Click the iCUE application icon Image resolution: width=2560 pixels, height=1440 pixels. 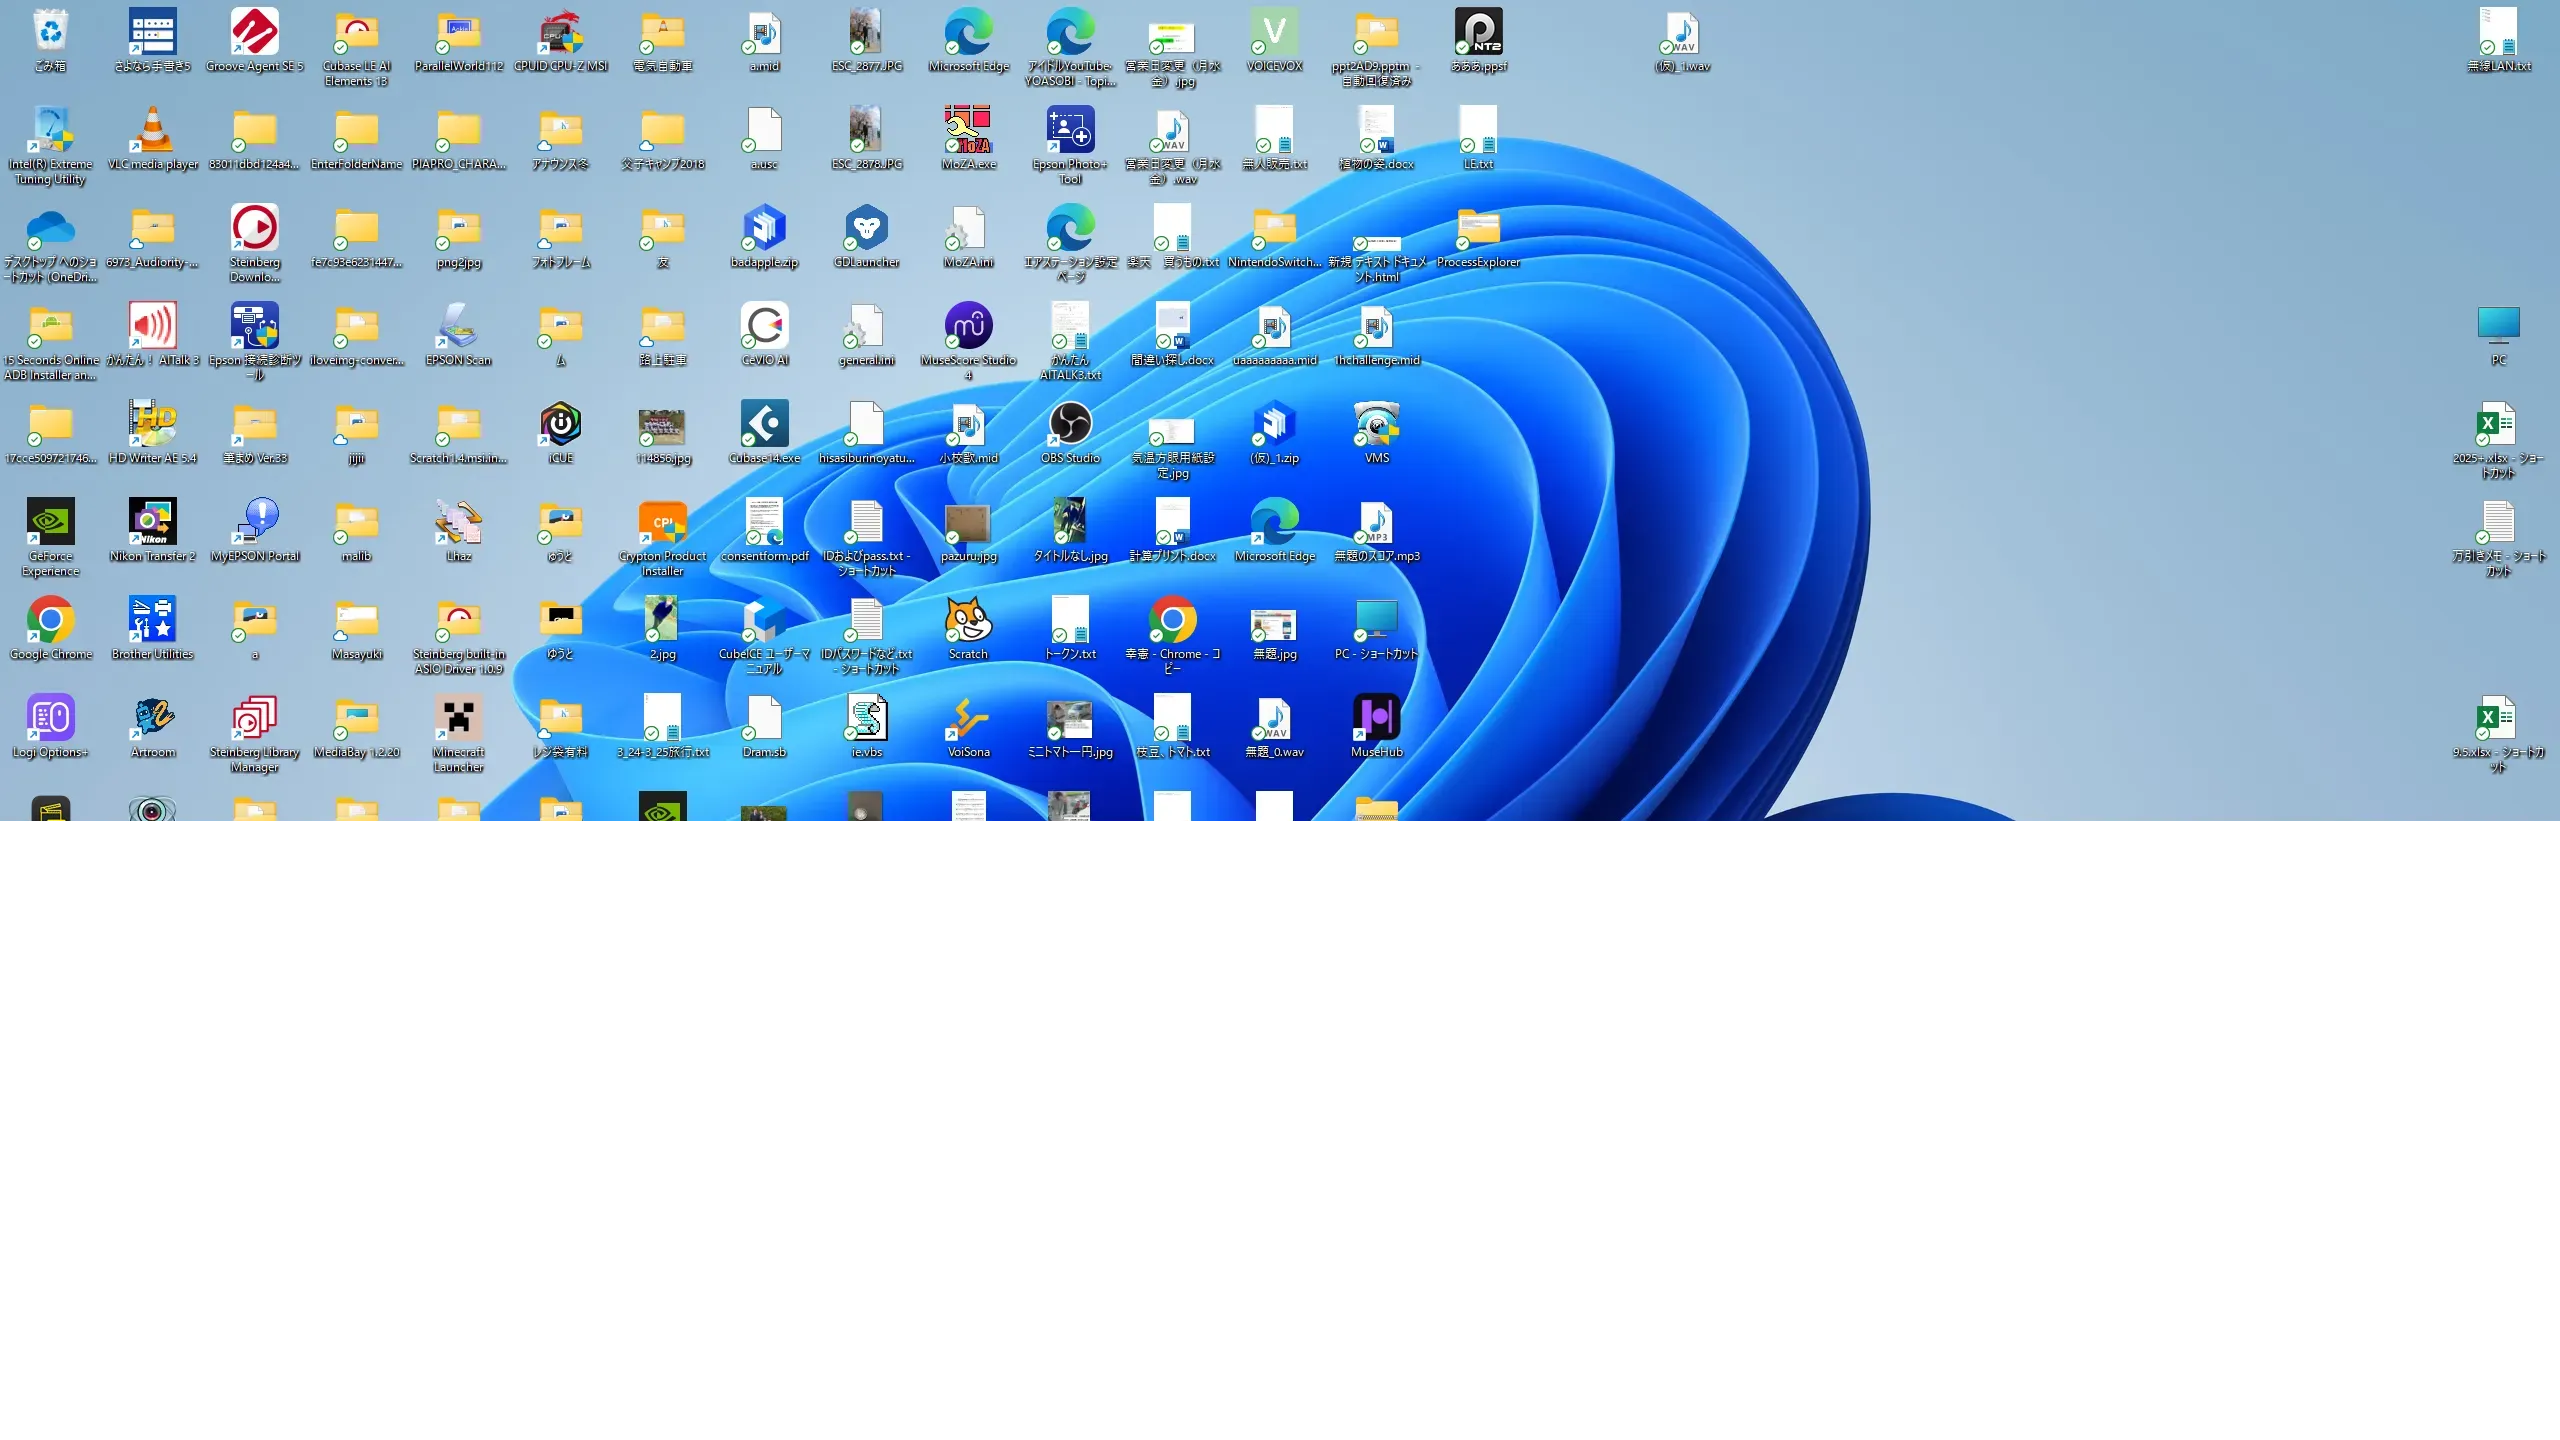[561, 424]
